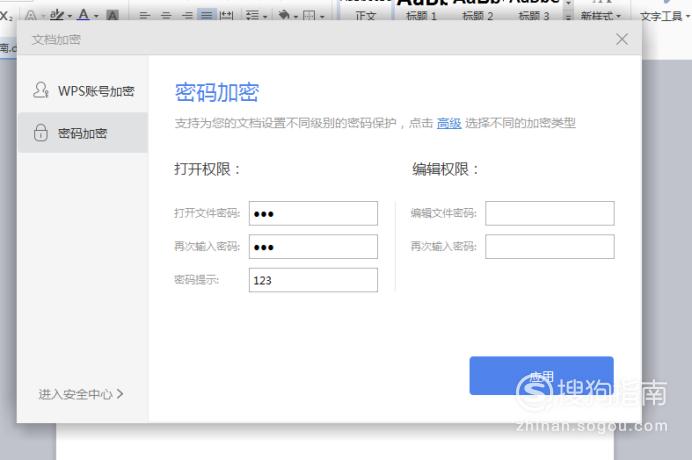Image resolution: width=692 pixels, height=460 pixels.
Task: Click the line spacing icon
Action: pyautogui.click(x=252, y=16)
